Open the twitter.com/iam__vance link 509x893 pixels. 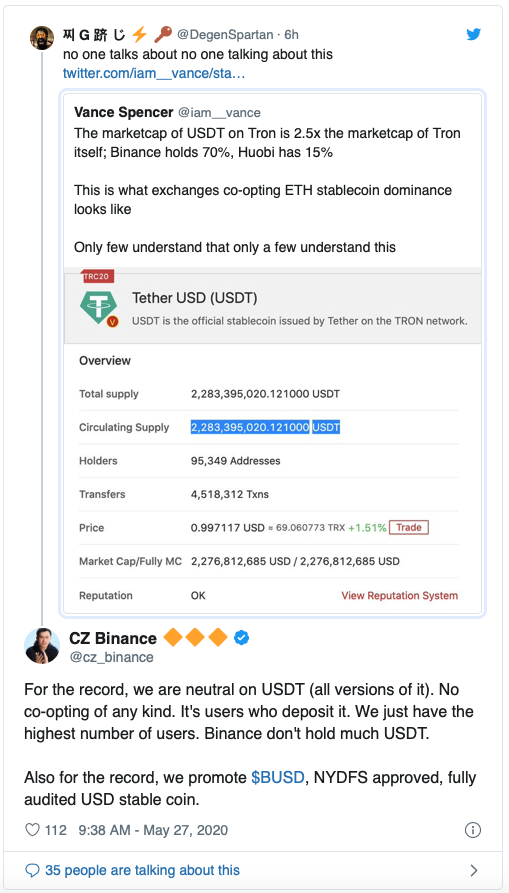pyautogui.click(x=154, y=73)
